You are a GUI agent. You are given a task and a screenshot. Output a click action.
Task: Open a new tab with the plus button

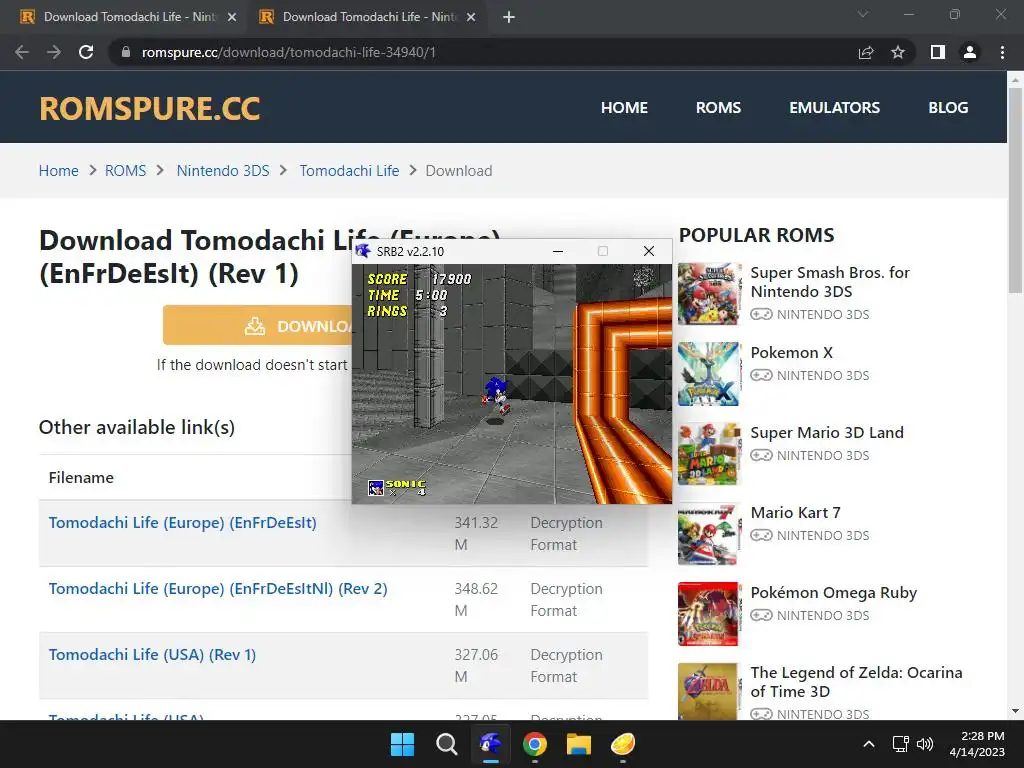[509, 17]
